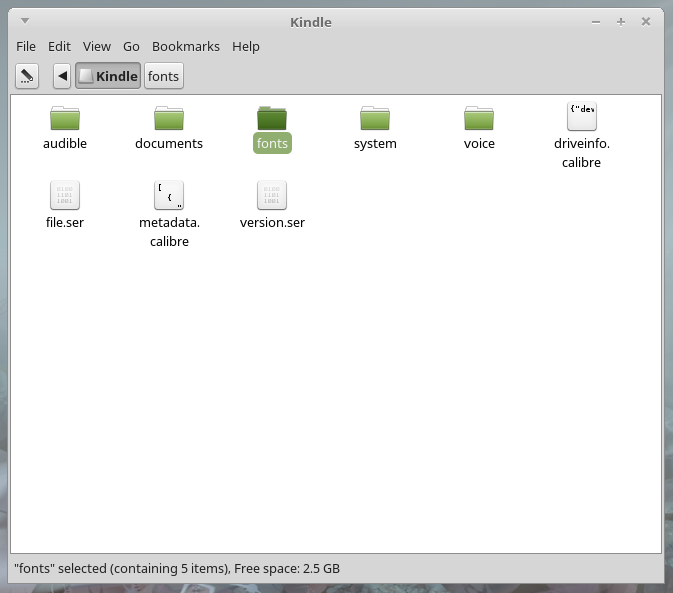Minimize the Kindle window

(x=596, y=22)
